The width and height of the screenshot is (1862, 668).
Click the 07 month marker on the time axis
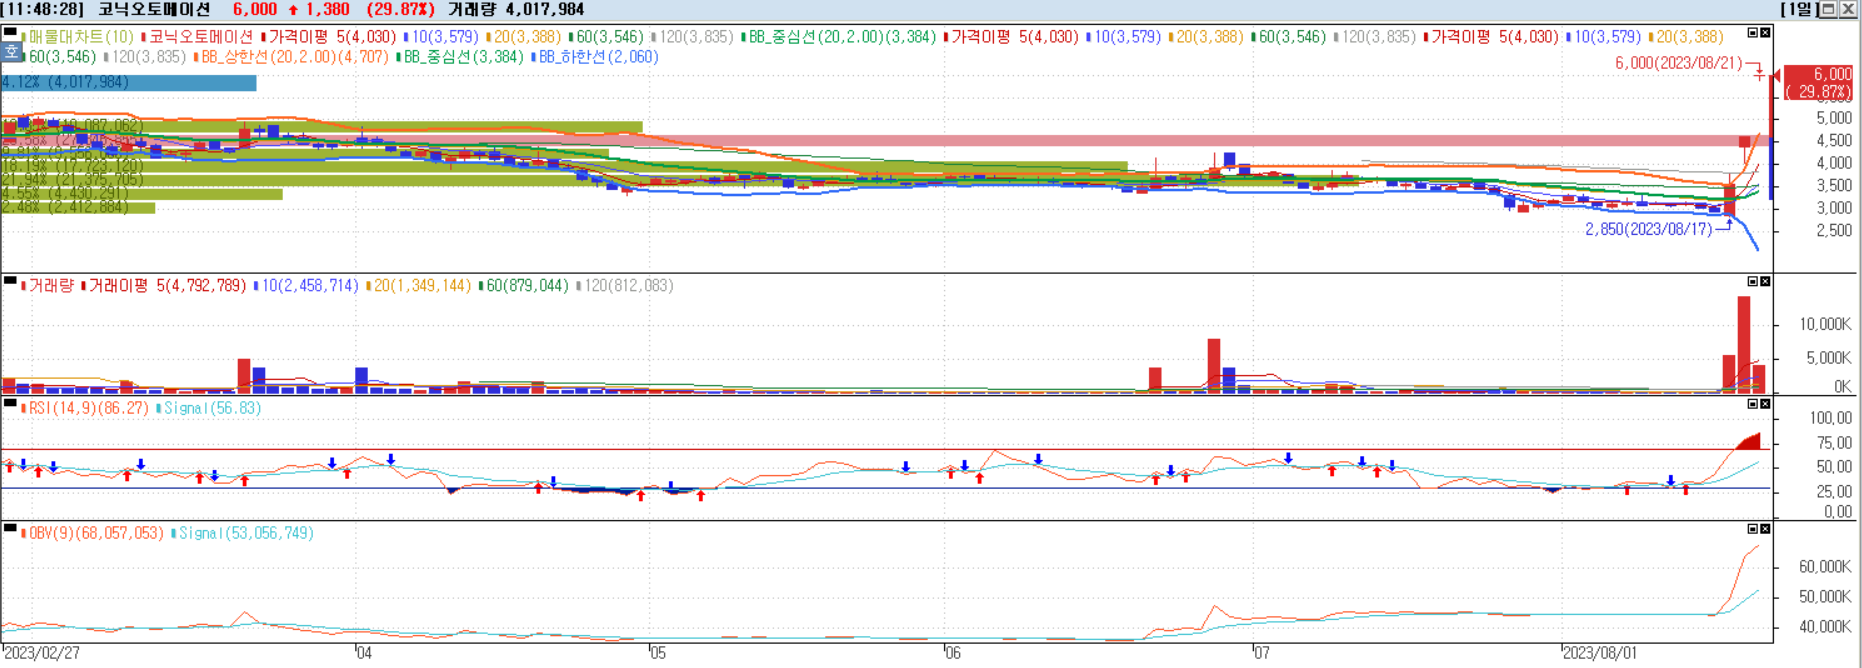(x=1262, y=653)
